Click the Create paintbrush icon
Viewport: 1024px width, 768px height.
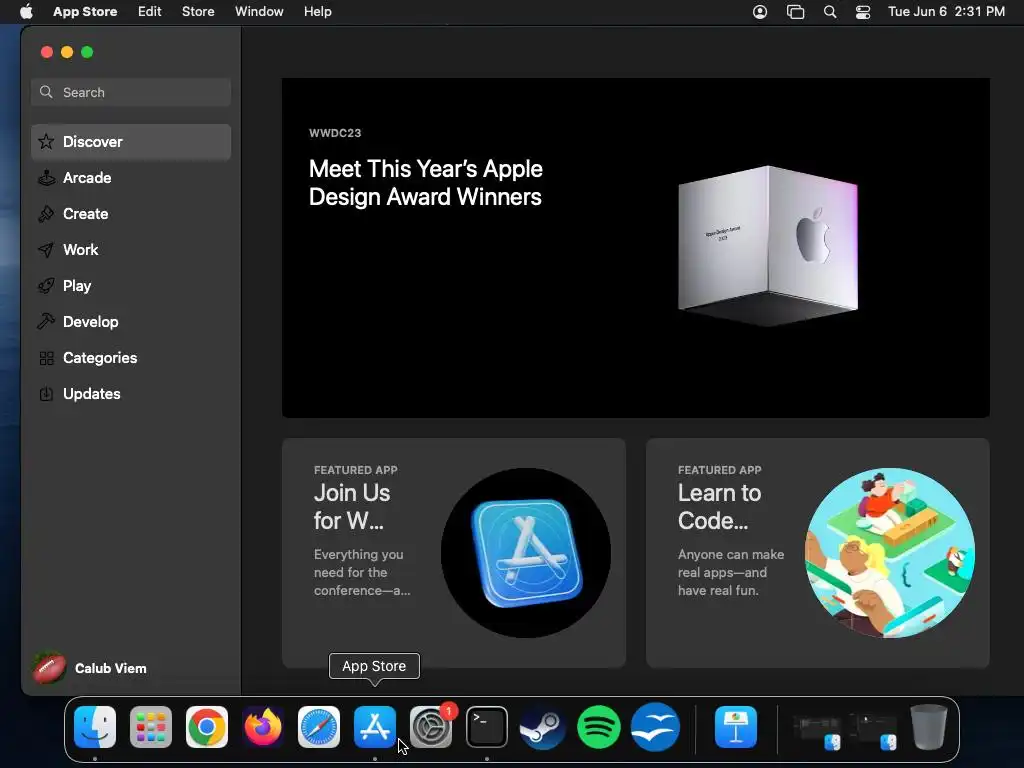tap(46, 214)
